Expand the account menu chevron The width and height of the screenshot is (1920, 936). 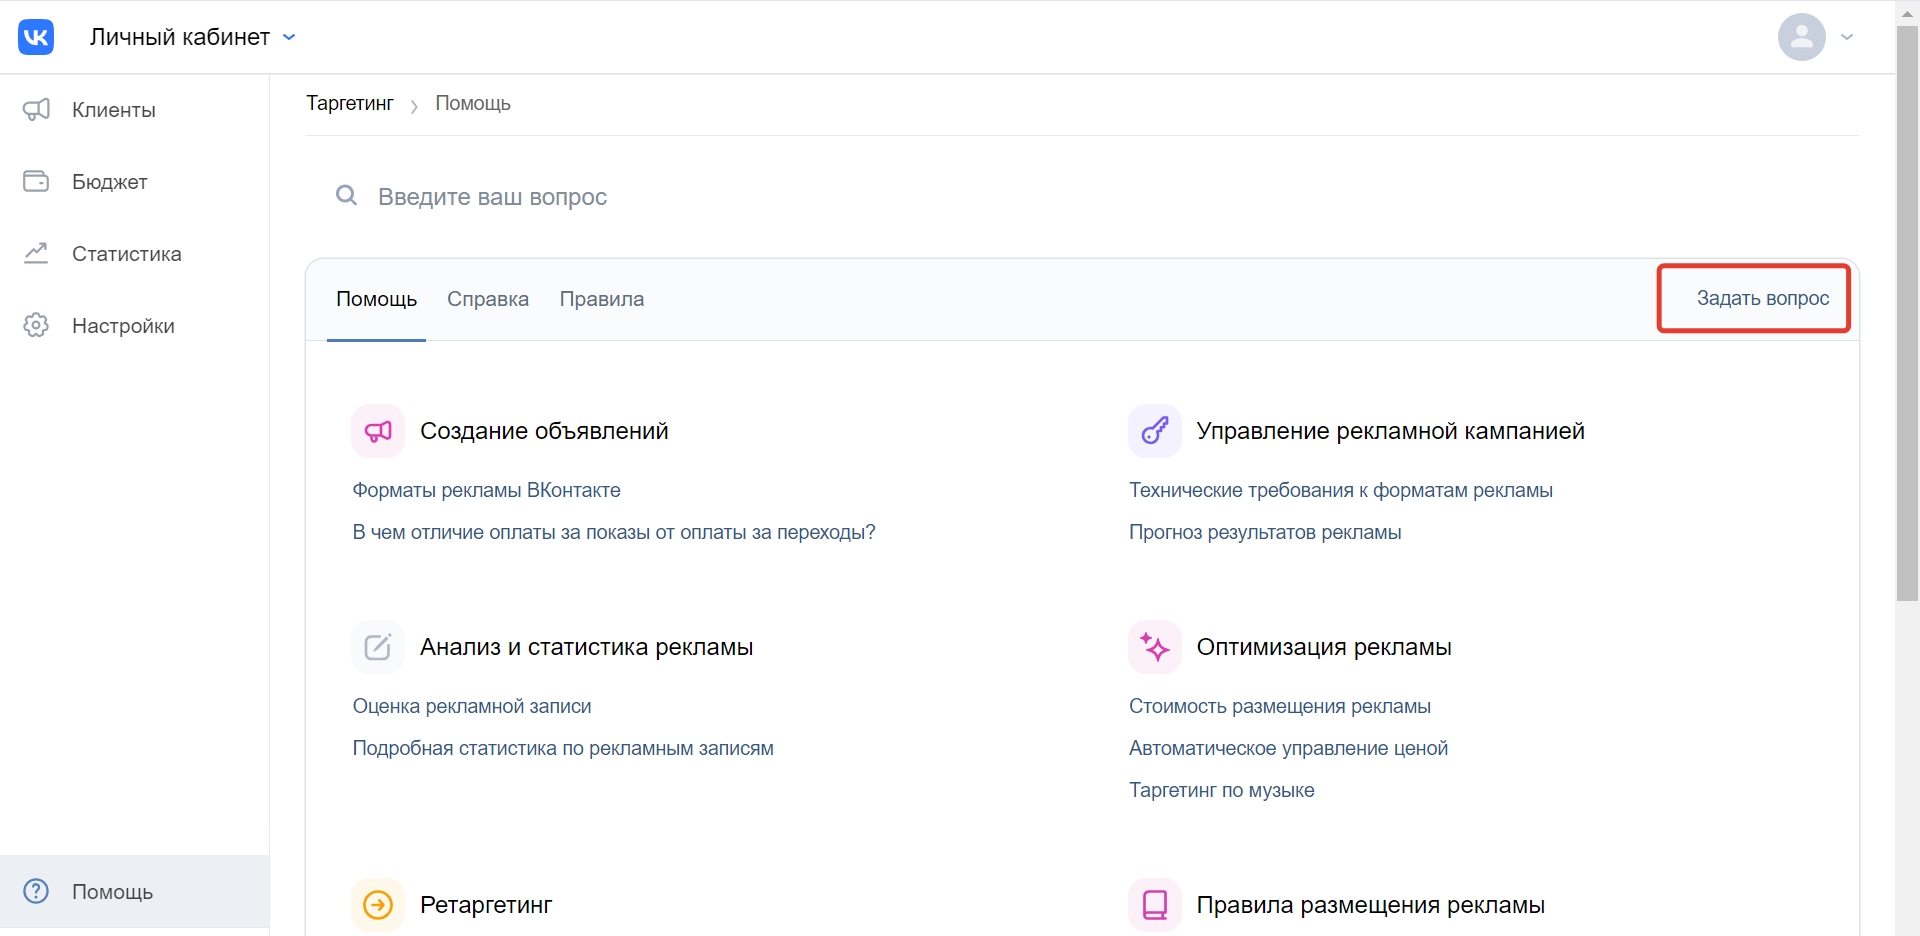(x=1847, y=37)
